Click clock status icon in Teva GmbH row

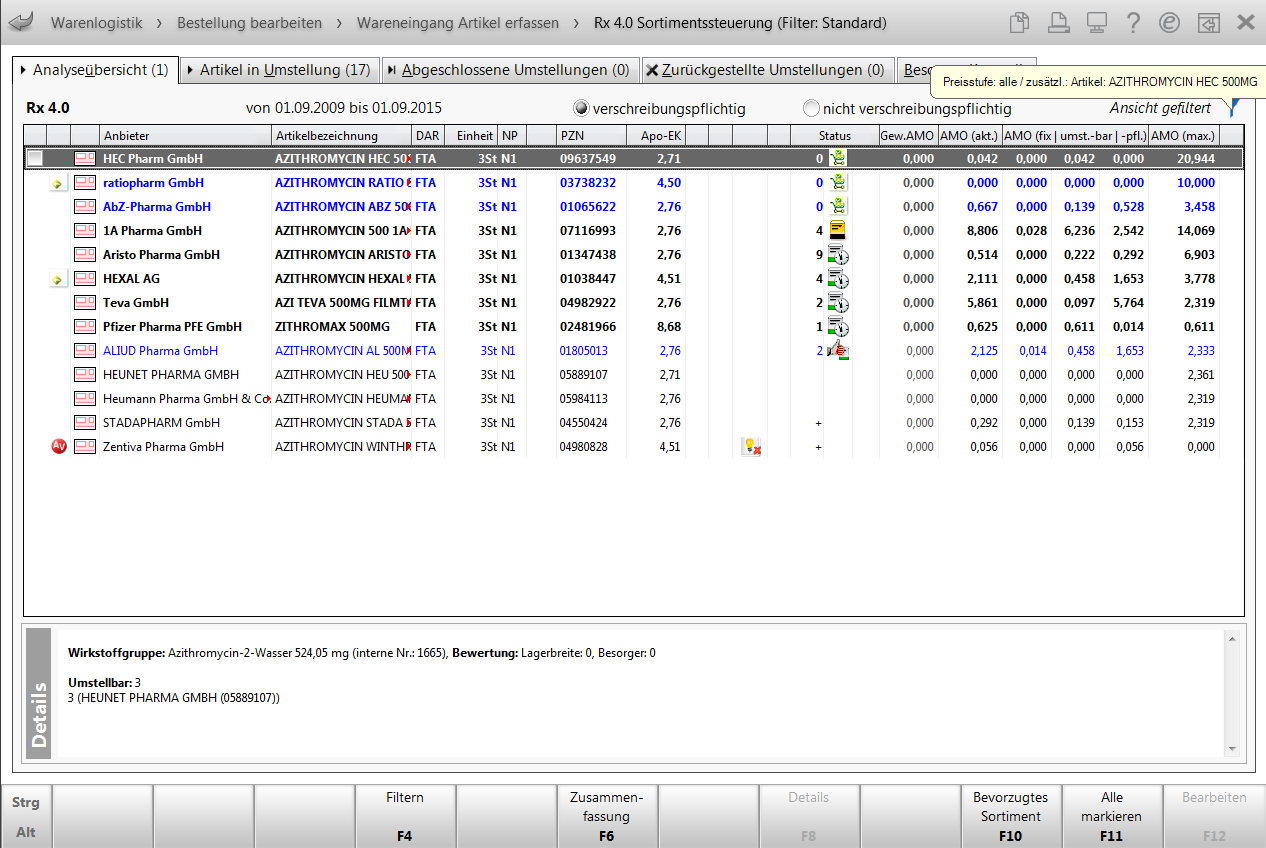click(x=838, y=302)
